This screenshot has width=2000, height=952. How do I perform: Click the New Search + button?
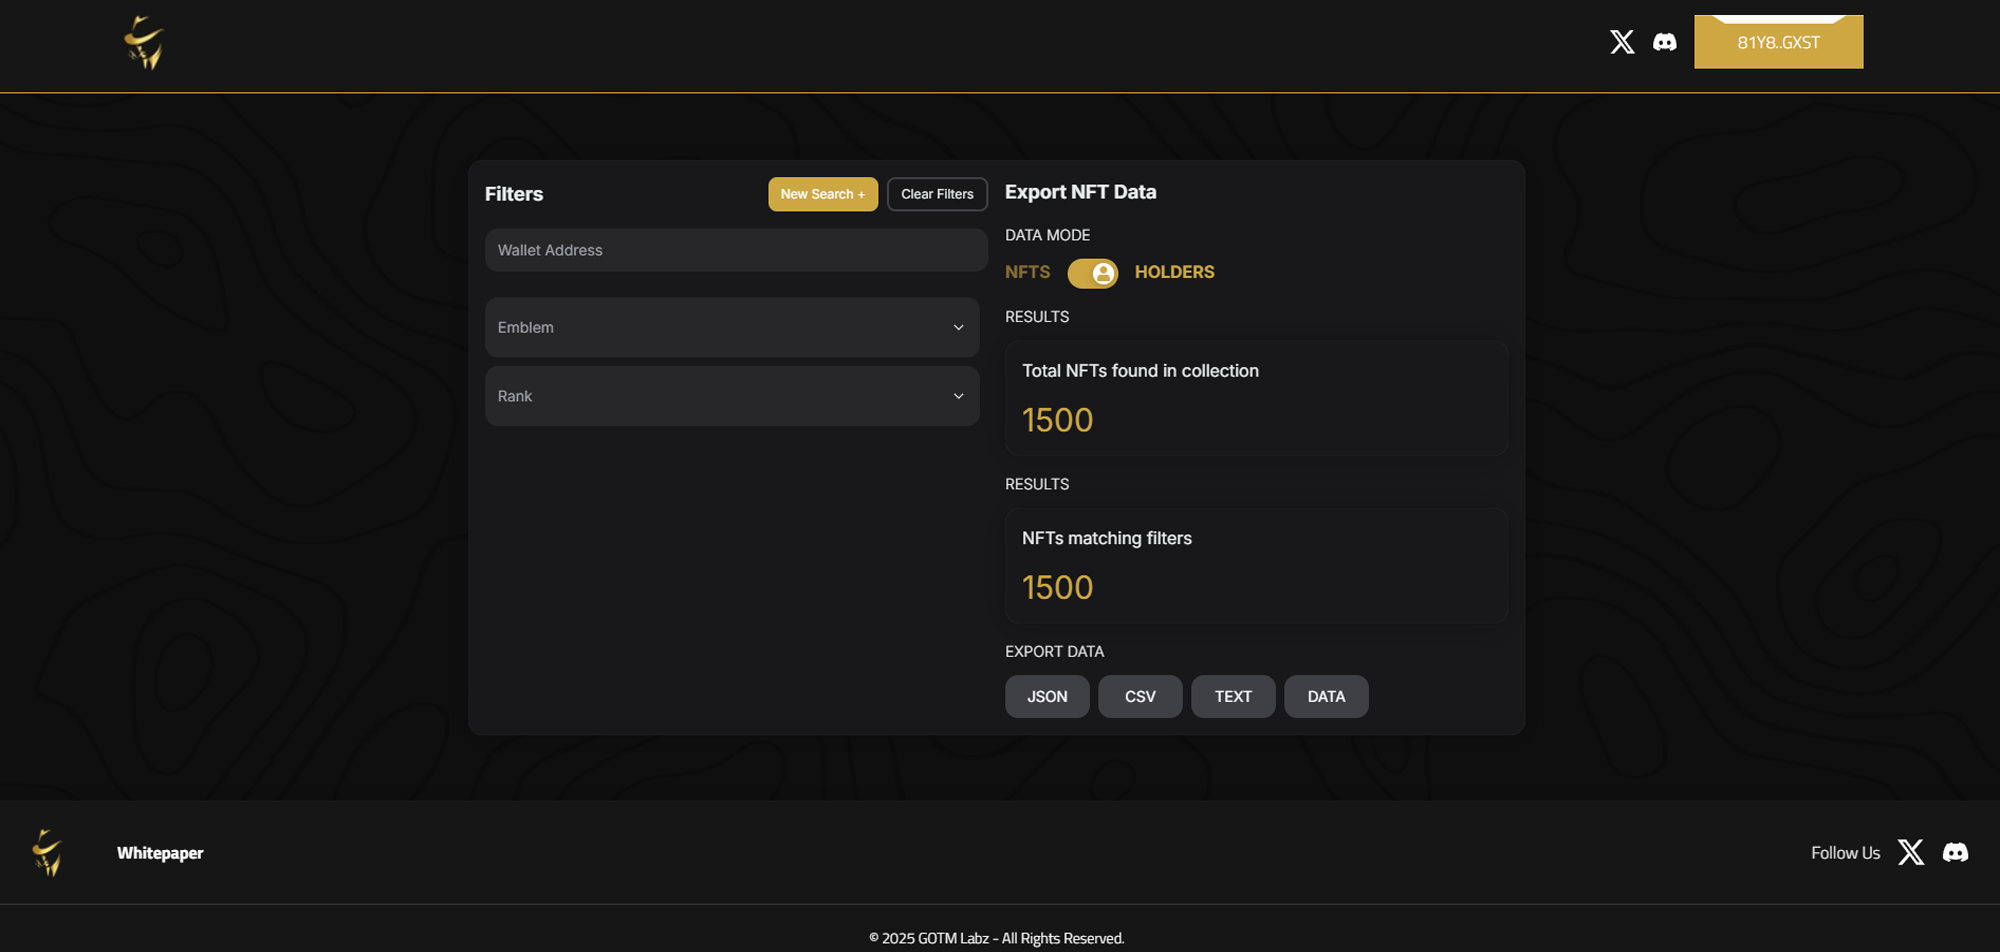tap(822, 194)
